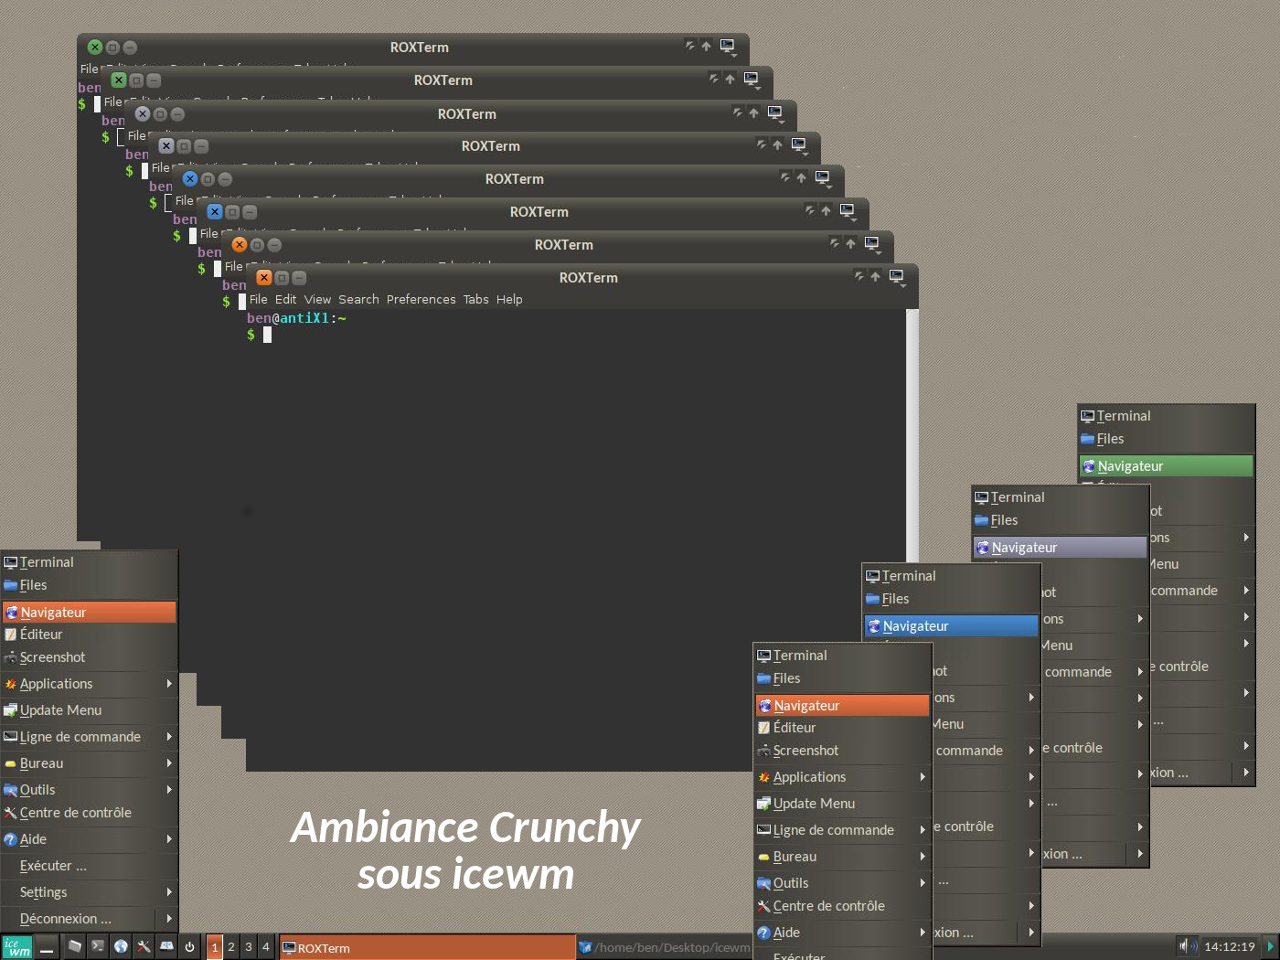
Task: Open Preferences menu in front ROXTerm window
Action: tap(421, 299)
